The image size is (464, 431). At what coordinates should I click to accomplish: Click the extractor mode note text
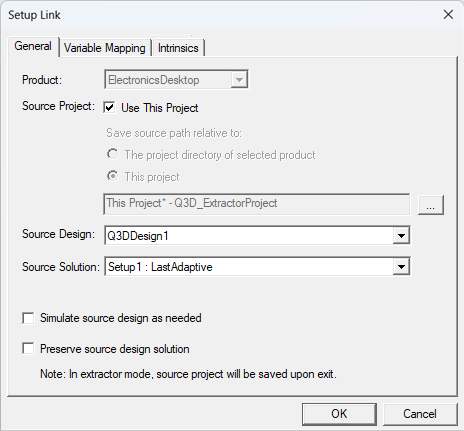coord(188,374)
